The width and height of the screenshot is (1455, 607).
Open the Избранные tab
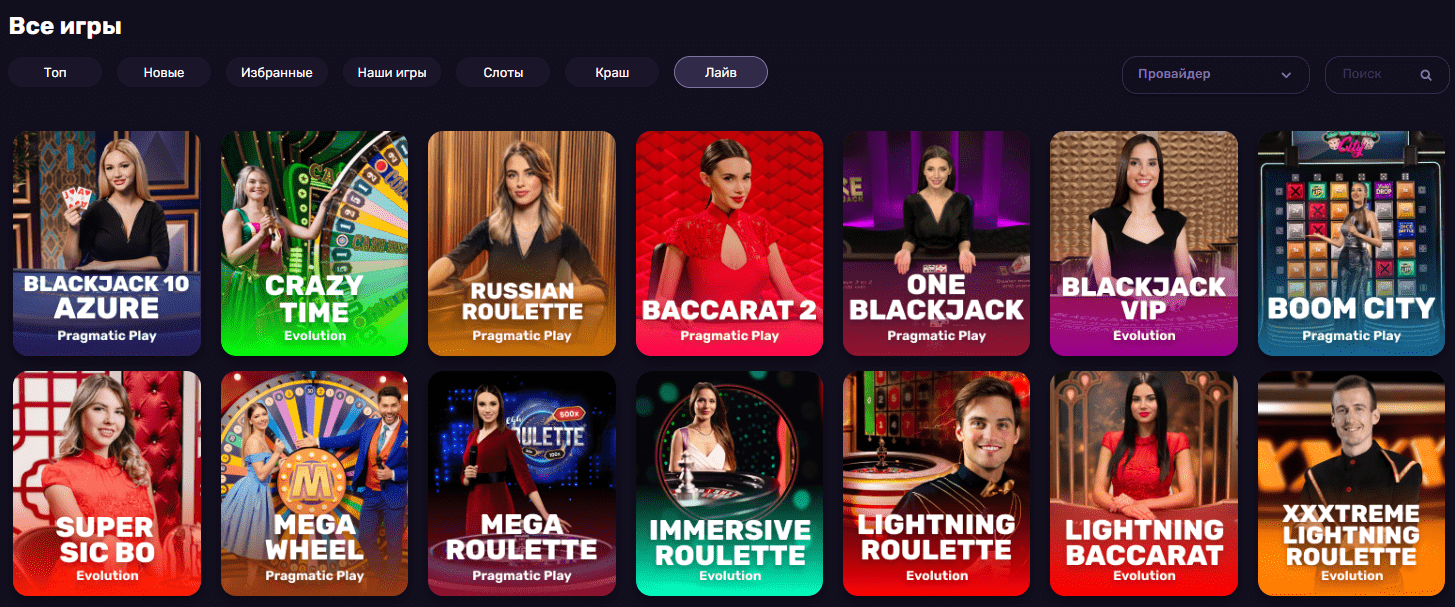pyautogui.click(x=277, y=72)
